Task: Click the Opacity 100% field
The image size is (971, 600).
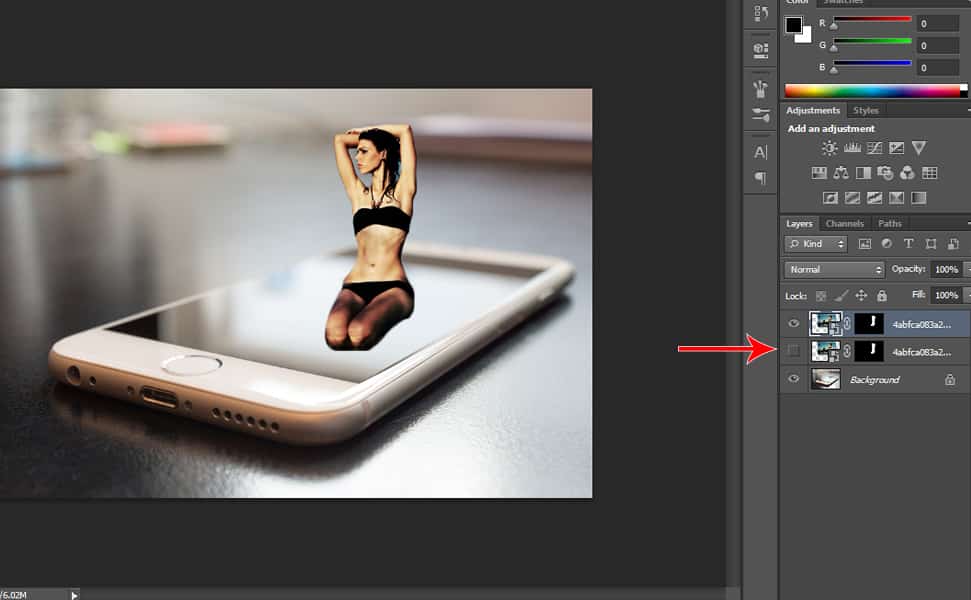Action: (946, 269)
